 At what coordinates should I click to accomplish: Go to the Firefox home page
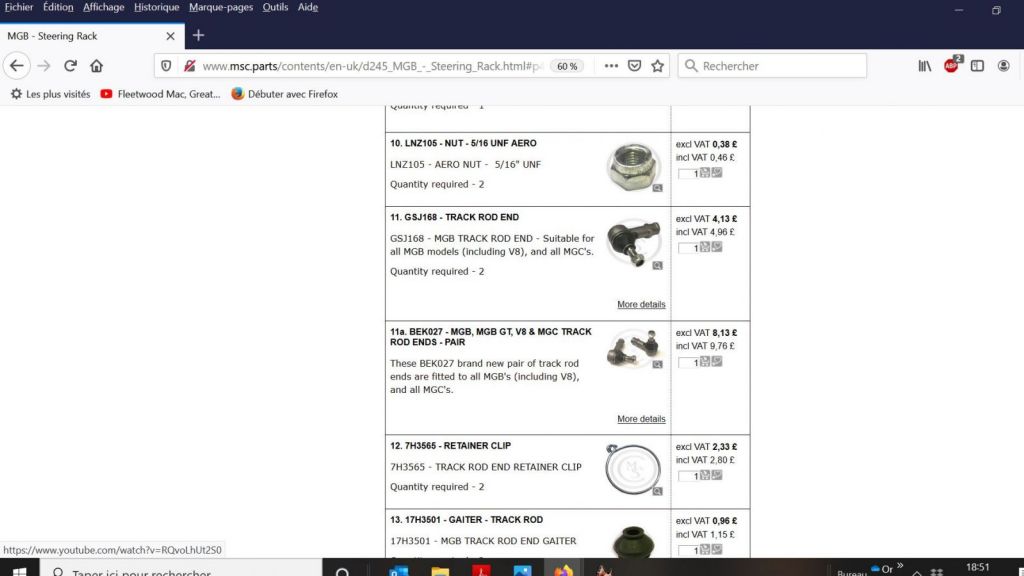tap(97, 66)
